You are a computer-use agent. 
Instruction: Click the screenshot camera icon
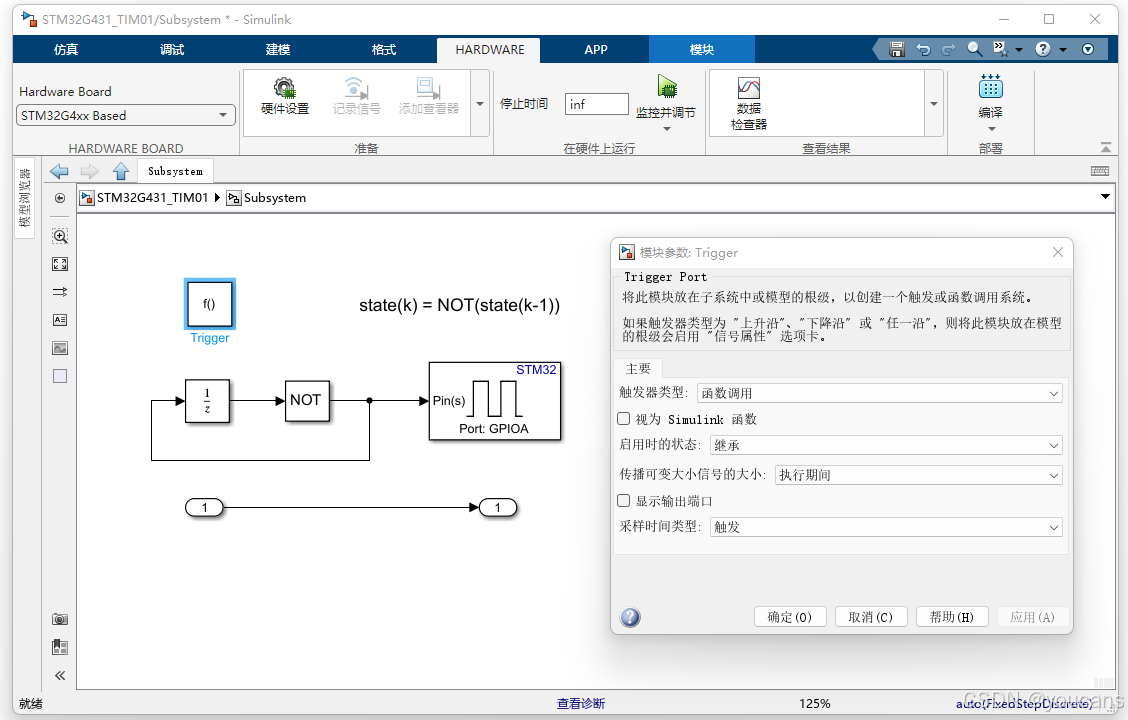(60, 619)
